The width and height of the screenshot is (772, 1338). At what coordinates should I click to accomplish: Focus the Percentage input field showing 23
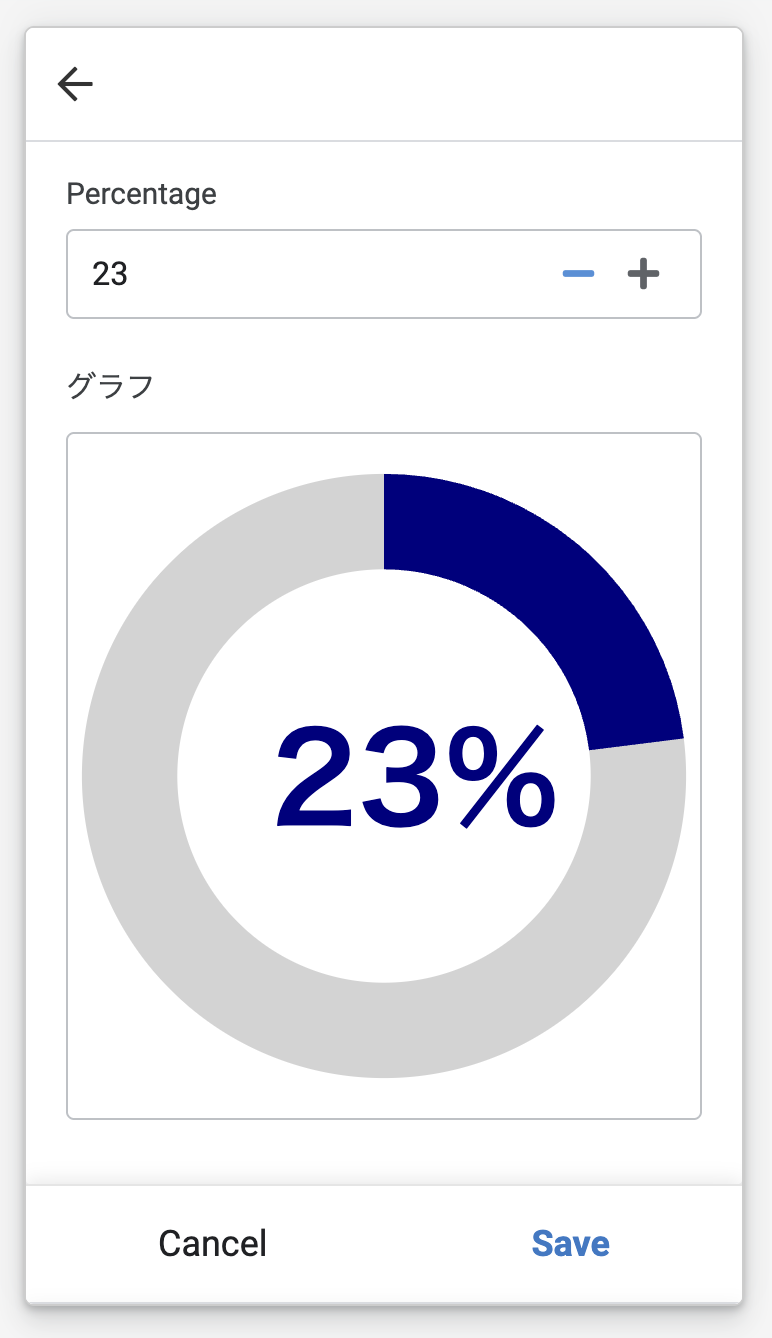(384, 274)
